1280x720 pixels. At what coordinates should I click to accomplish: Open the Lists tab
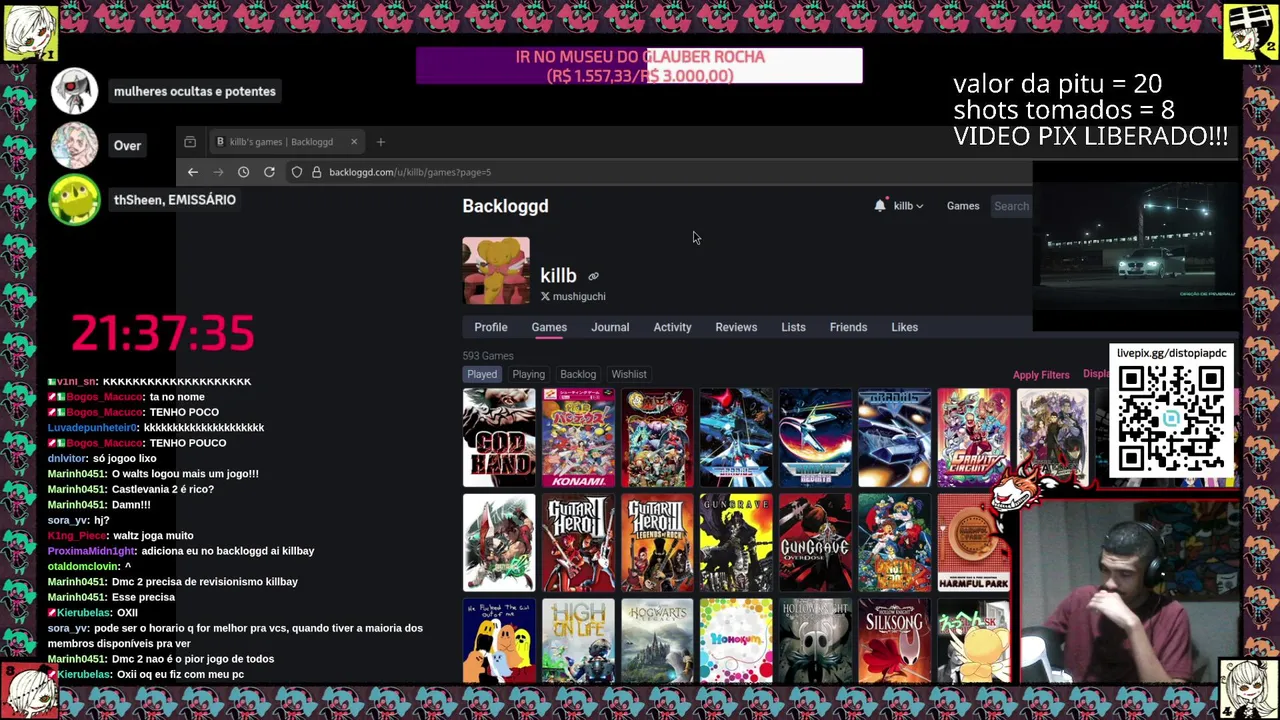793,327
